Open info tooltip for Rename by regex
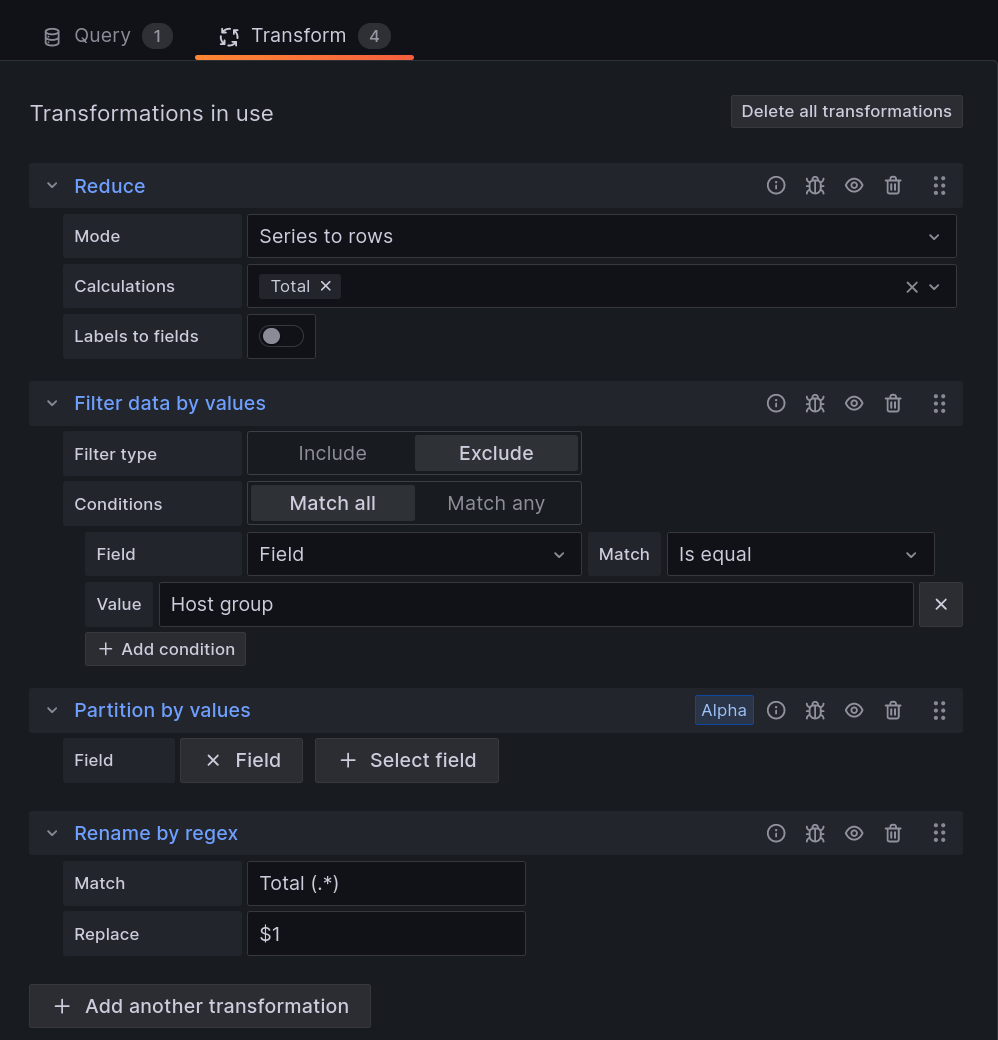 coord(776,833)
